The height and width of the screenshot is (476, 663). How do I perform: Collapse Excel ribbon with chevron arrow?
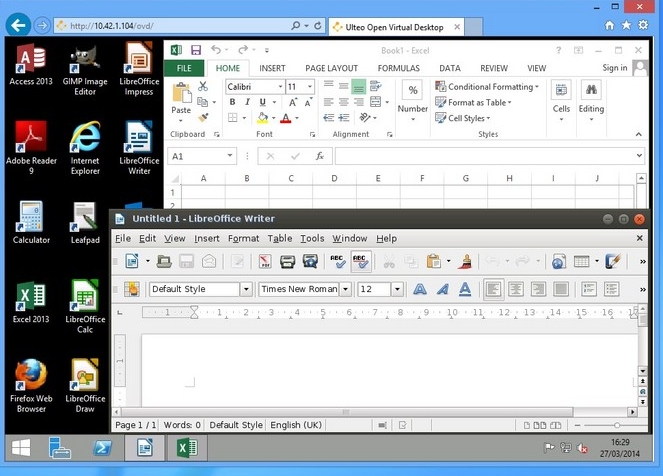coord(638,134)
